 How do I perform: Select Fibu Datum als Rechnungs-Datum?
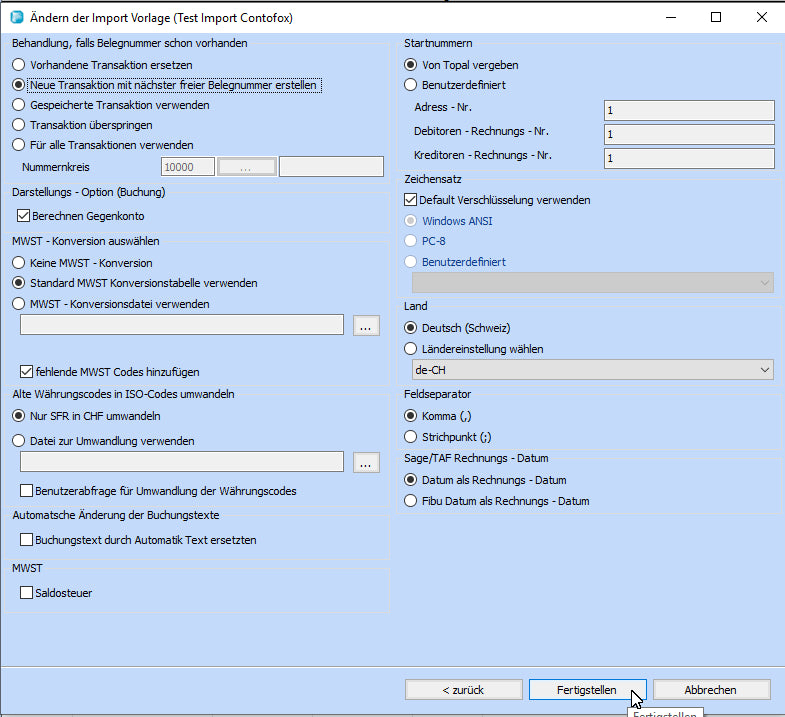[410, 501]
